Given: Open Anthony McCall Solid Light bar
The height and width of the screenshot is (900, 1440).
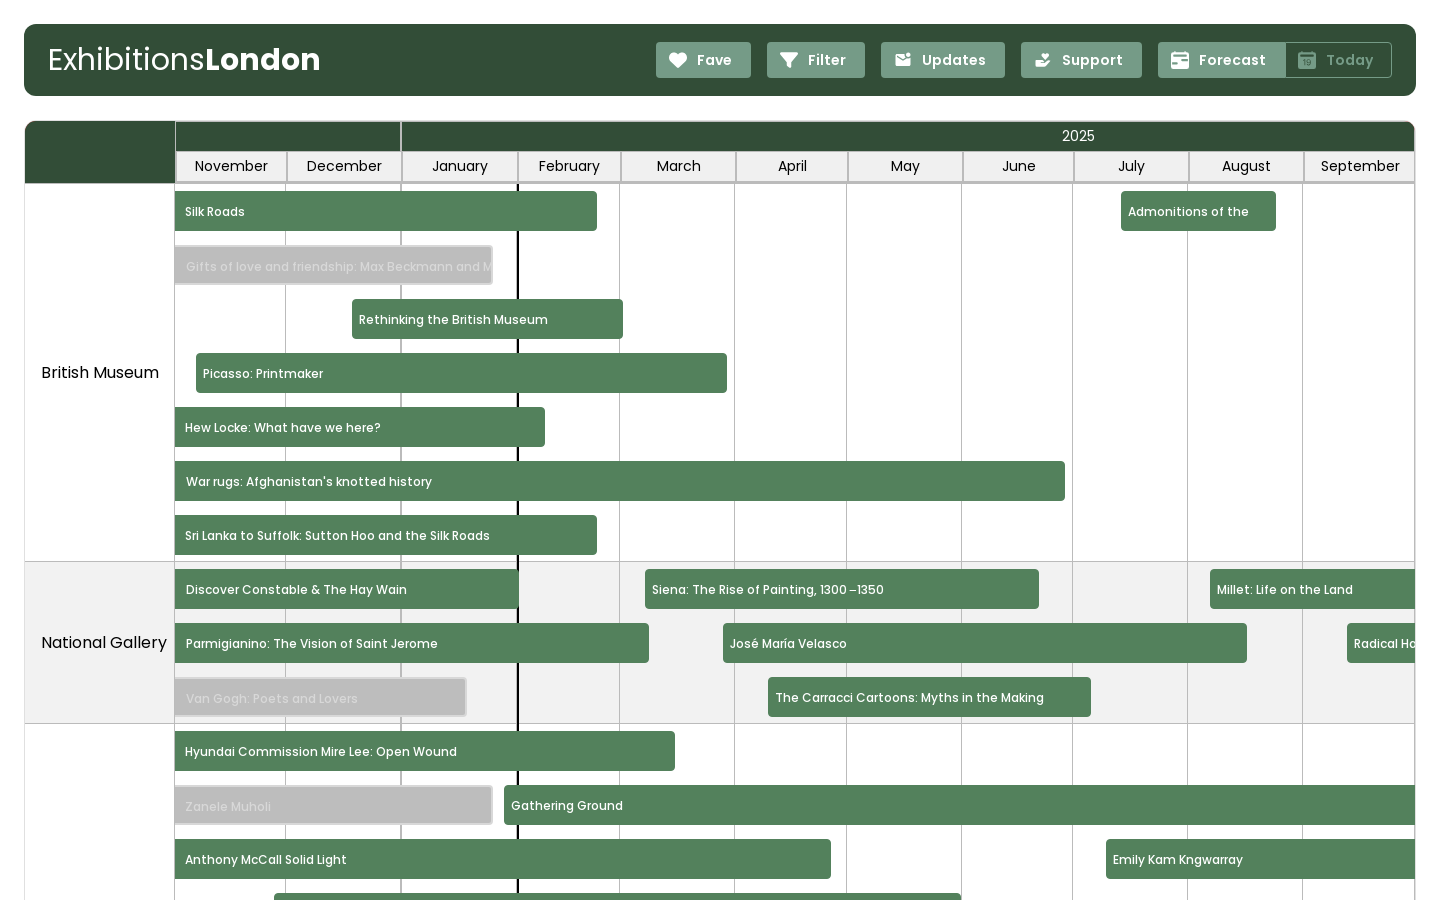Looking at the screenshot, I should pos(503,859).
